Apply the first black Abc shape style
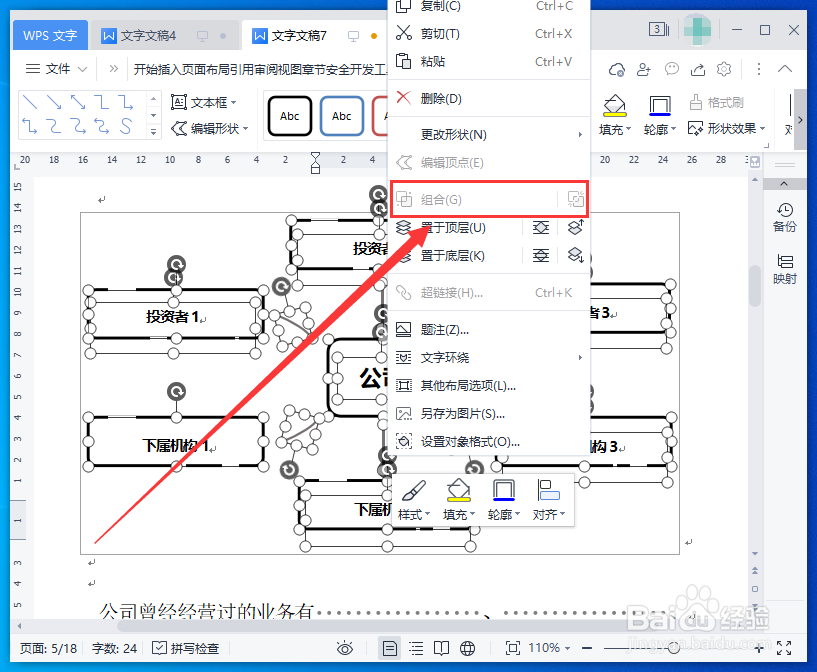Image resolution: width=817 pixels, height=672 pixels. click(x=290, y=116)
